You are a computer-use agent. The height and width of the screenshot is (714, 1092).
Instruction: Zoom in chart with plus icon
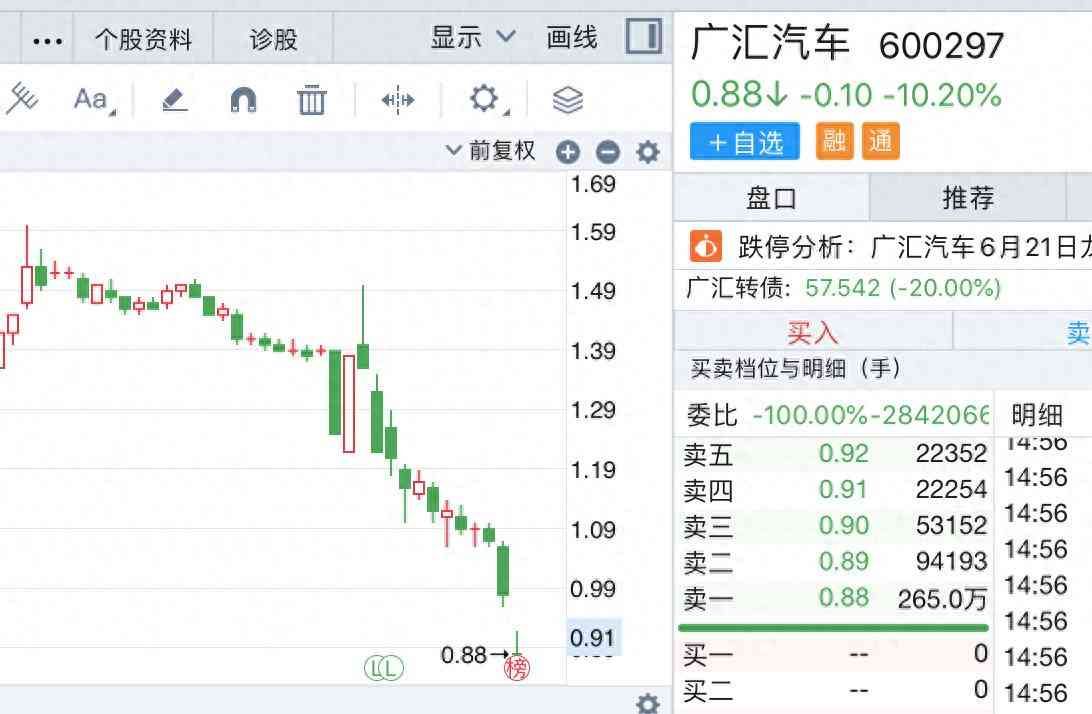point(568,152)
